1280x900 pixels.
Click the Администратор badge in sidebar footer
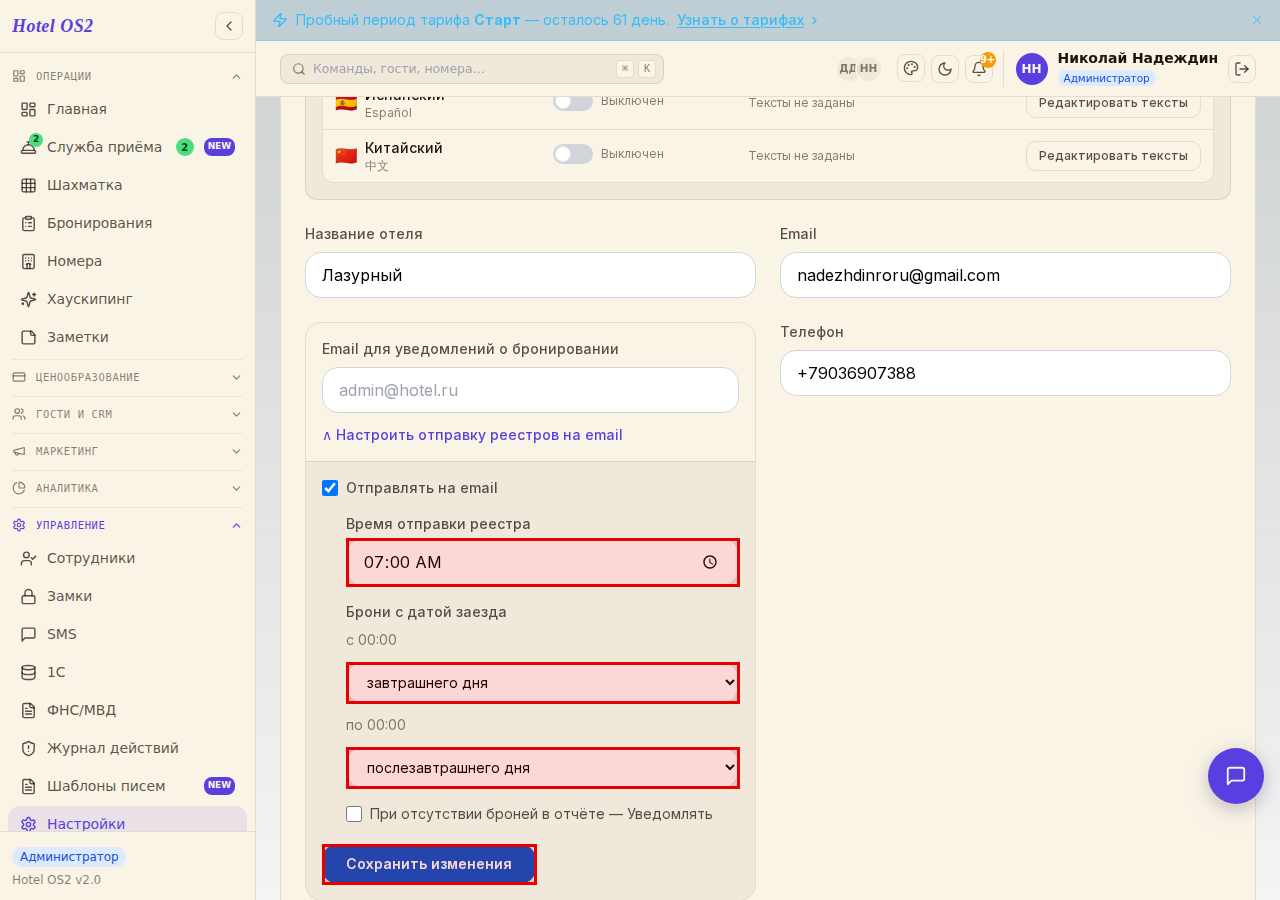tap(69, 857)
